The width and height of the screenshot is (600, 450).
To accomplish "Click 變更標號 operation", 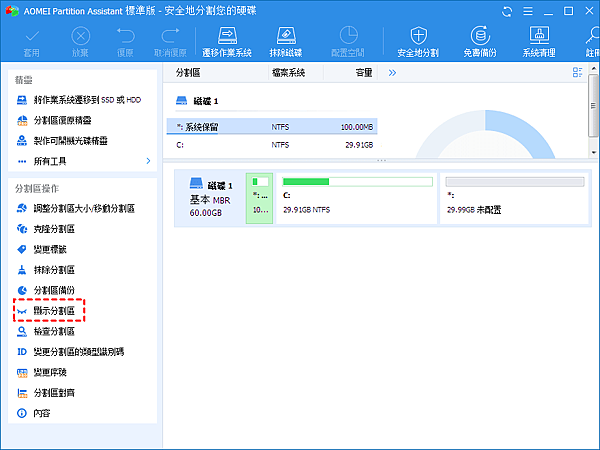I will coord(42,249).
